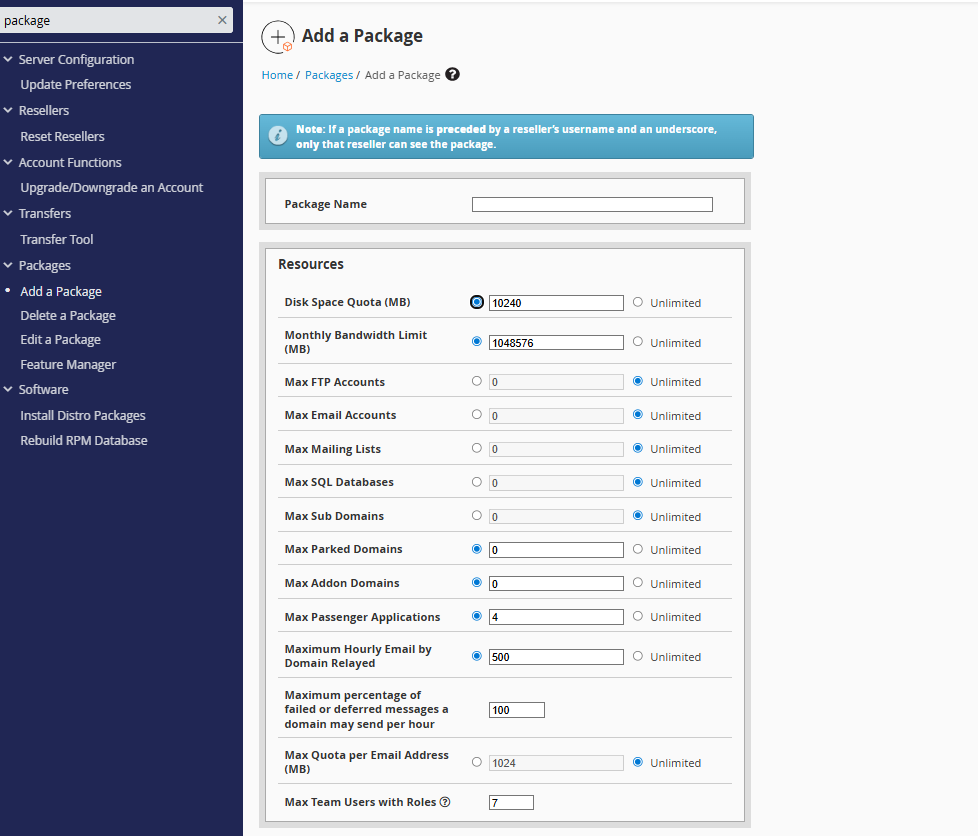This screenshot has width=978, height=836.
Task: Select Unlimited for Max Passenger Applications
Action: click(x=638, y=616)
